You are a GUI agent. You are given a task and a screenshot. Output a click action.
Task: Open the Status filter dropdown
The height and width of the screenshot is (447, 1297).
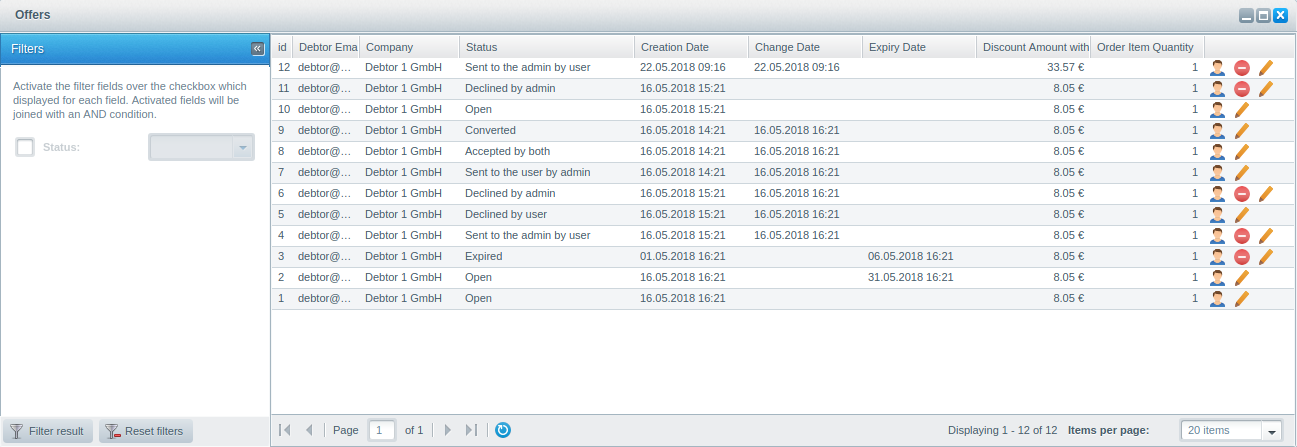click(242, 148)
